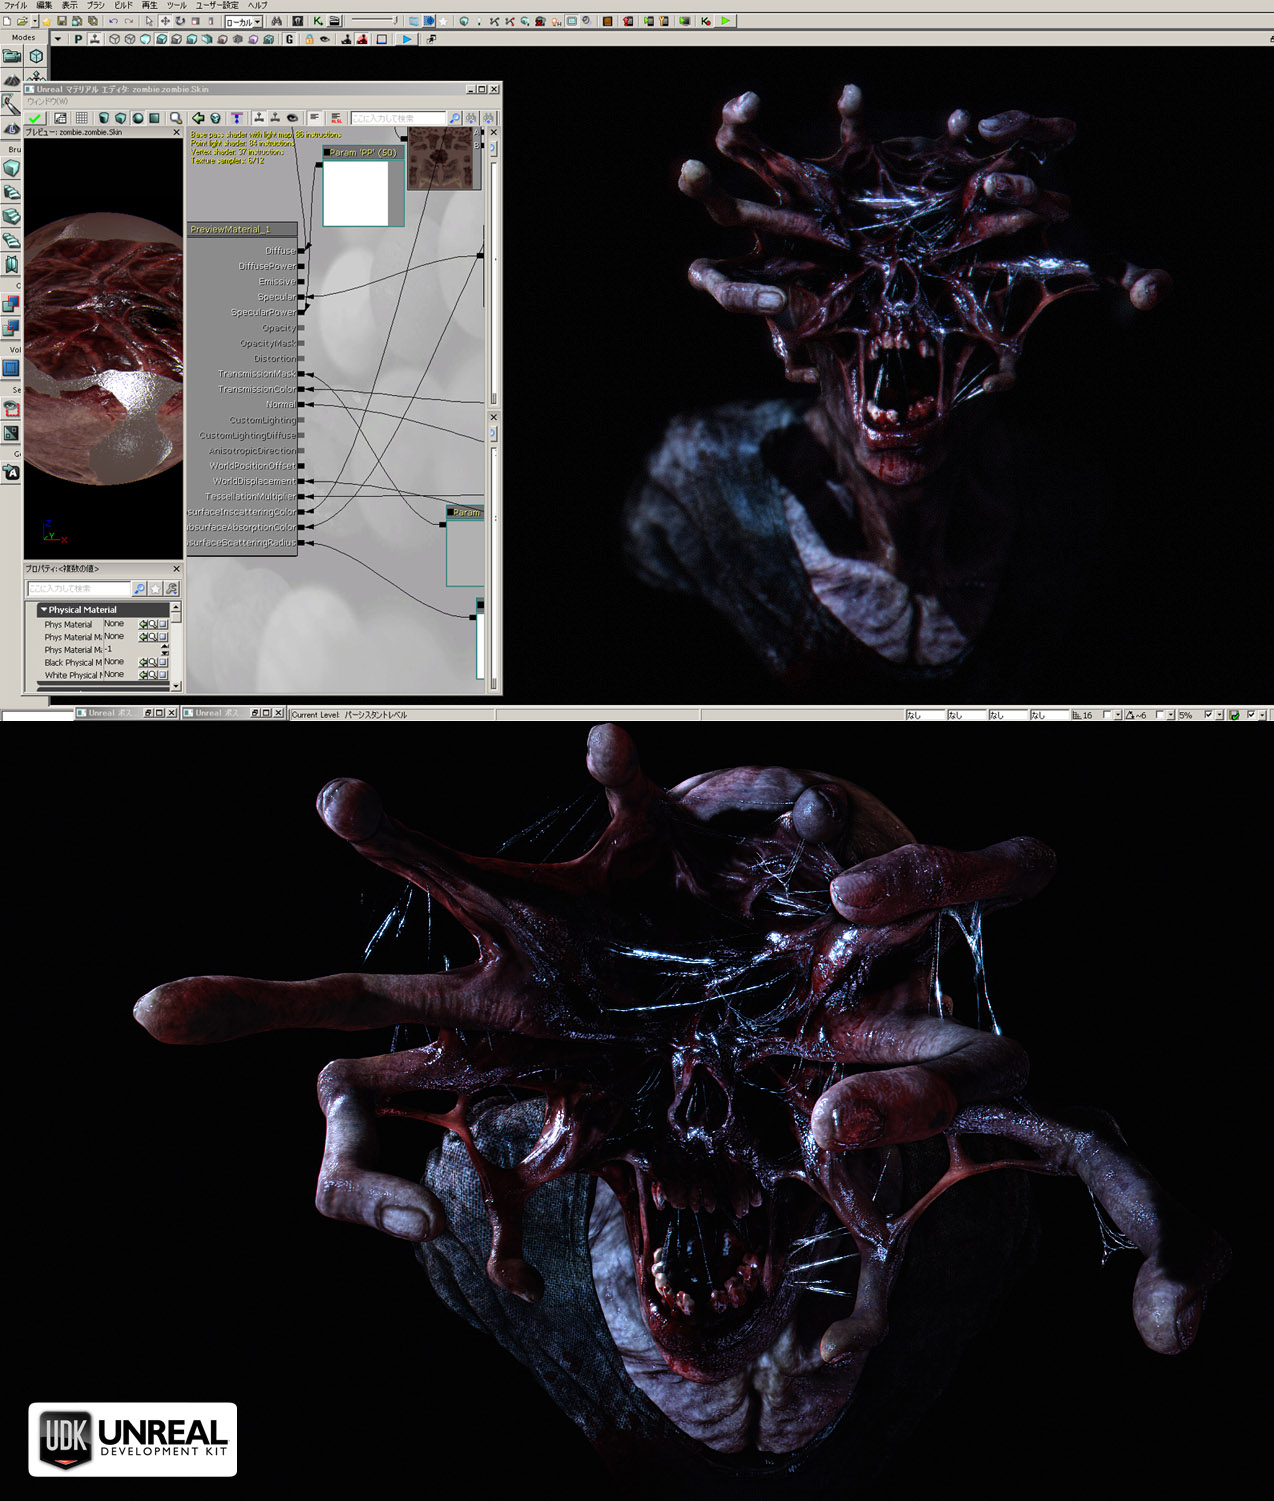Click the magnifier icon in Material Editor toolbar
The width and height of the screenshot is (1274, 1501).
pyautogui.click(x=176, y=118)
